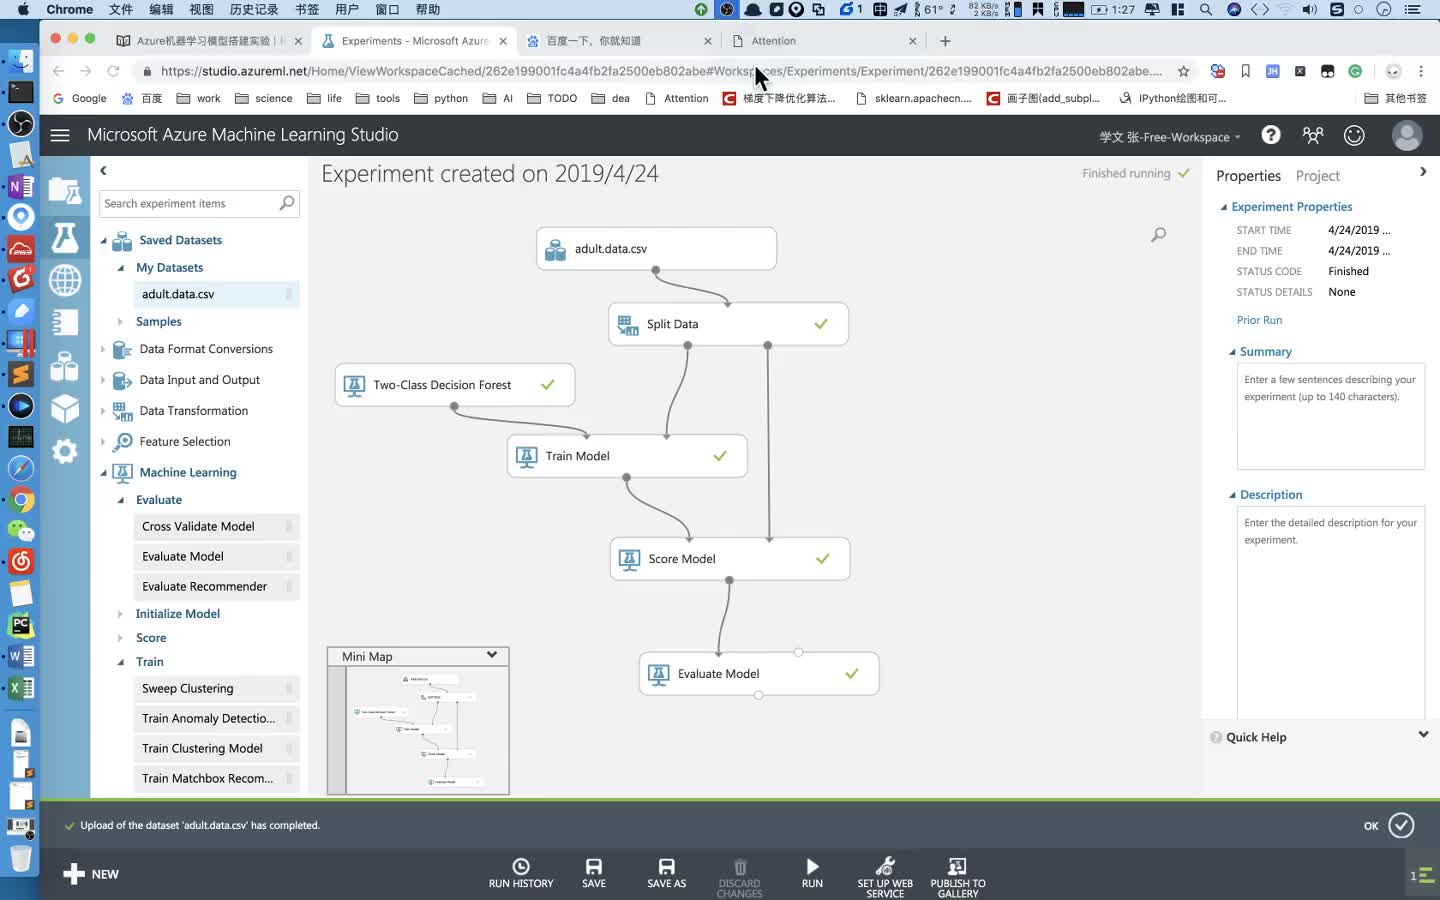Open the python bookmarks folder

pyautogui.click(x=441, y=98)
